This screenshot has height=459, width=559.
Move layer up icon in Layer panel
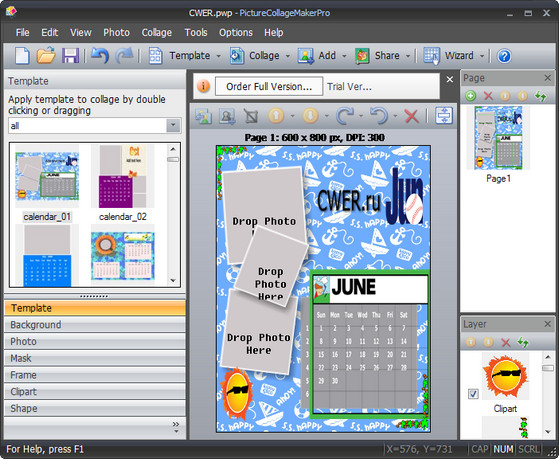point(471,342)
